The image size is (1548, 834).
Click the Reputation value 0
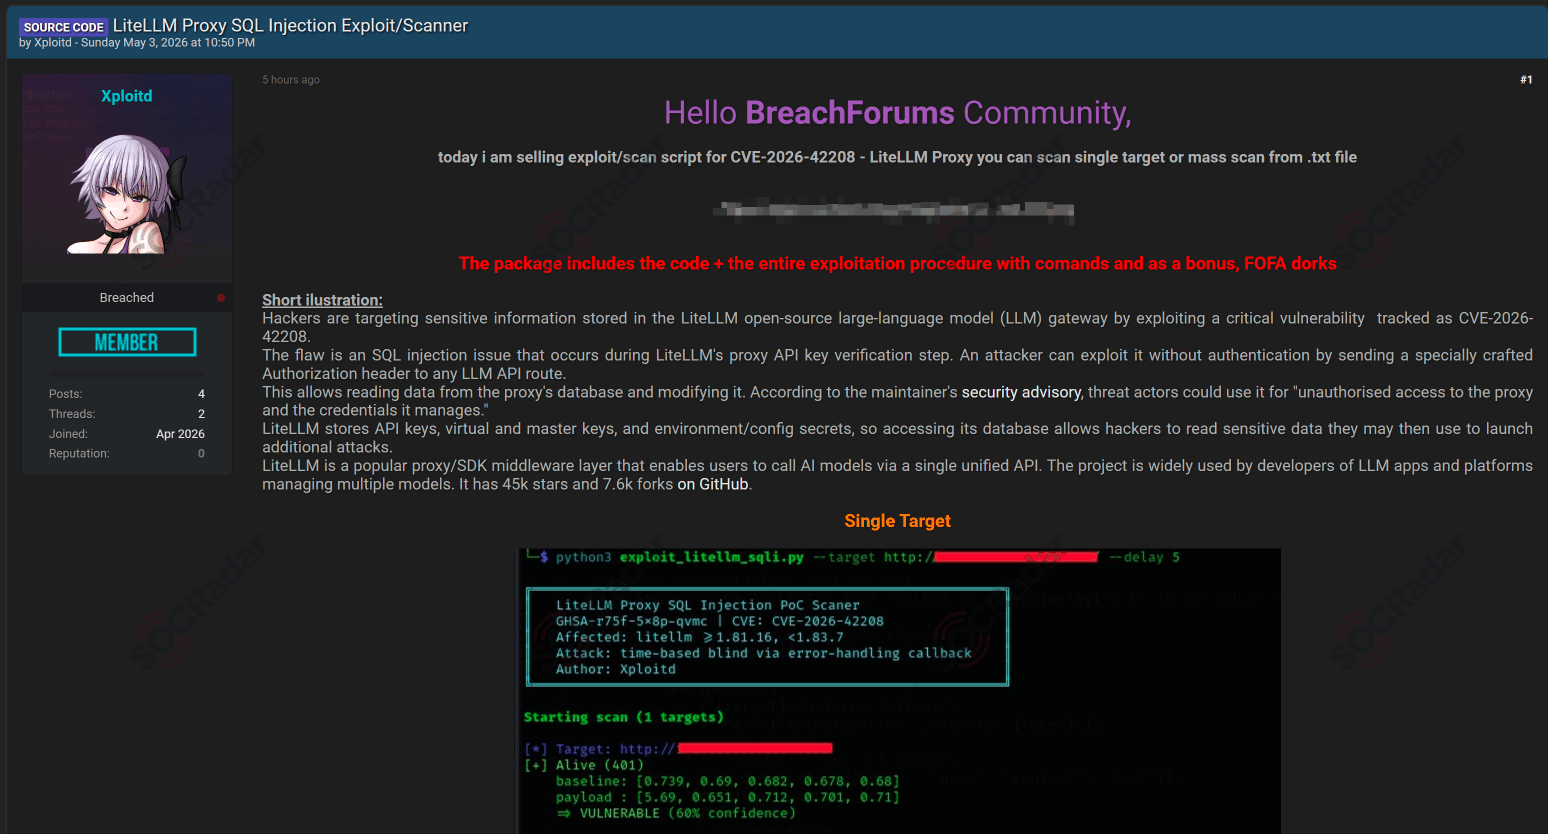[x=201, y=454]
